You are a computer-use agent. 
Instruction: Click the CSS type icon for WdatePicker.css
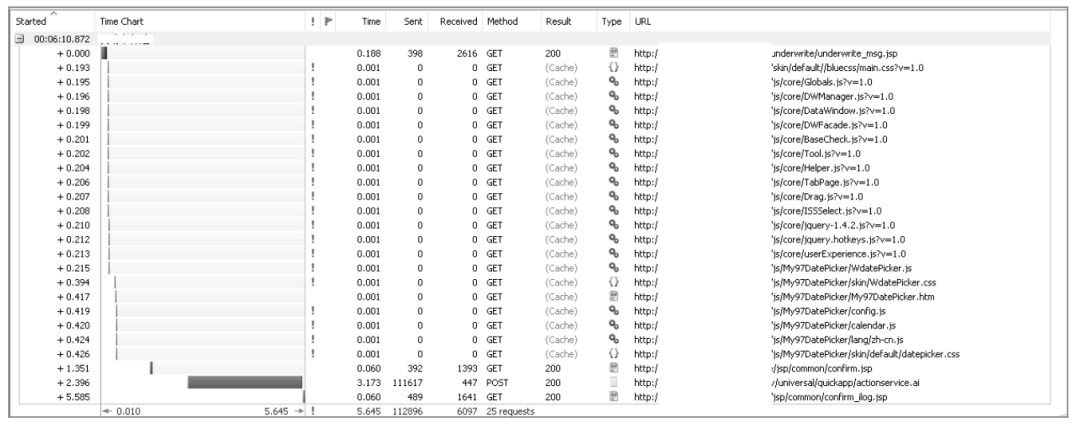614,282
